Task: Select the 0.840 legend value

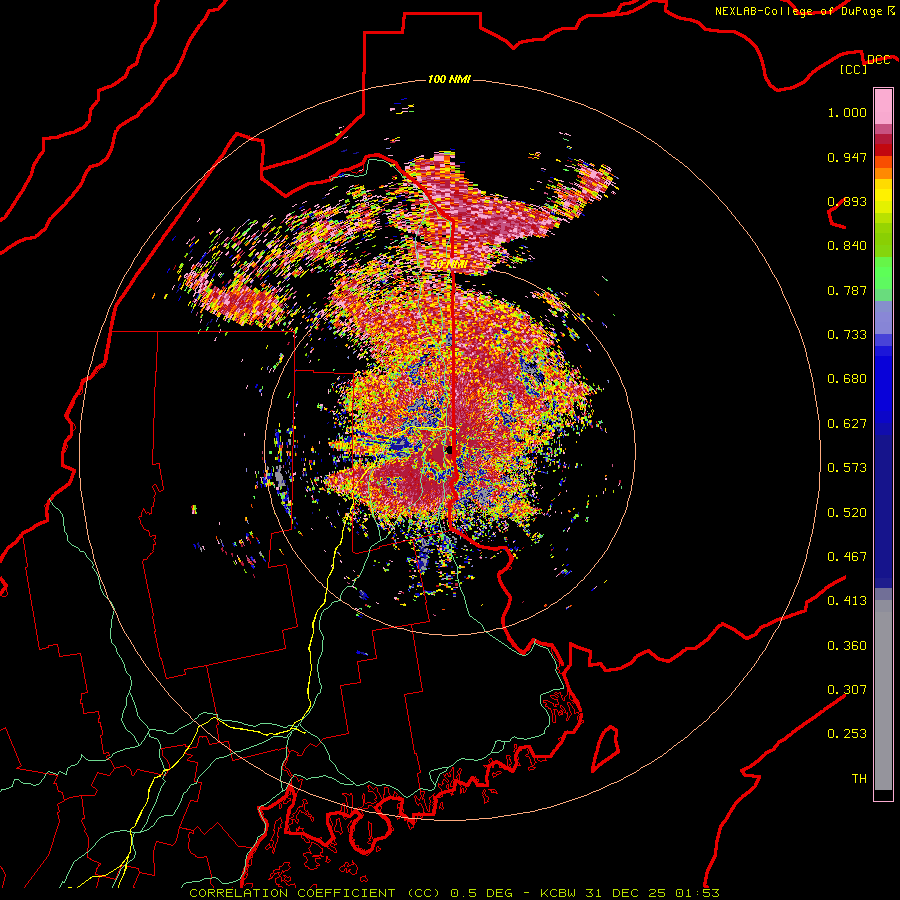Action: (x=847, y=246)
